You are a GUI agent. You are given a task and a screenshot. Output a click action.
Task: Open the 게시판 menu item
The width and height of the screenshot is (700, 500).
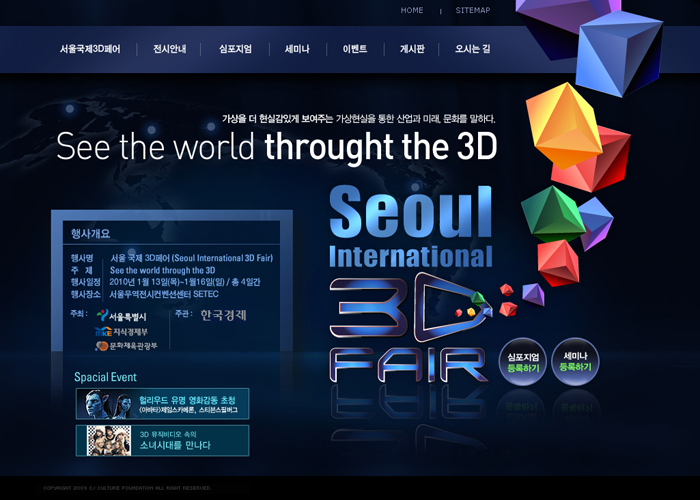pos(412,49)
